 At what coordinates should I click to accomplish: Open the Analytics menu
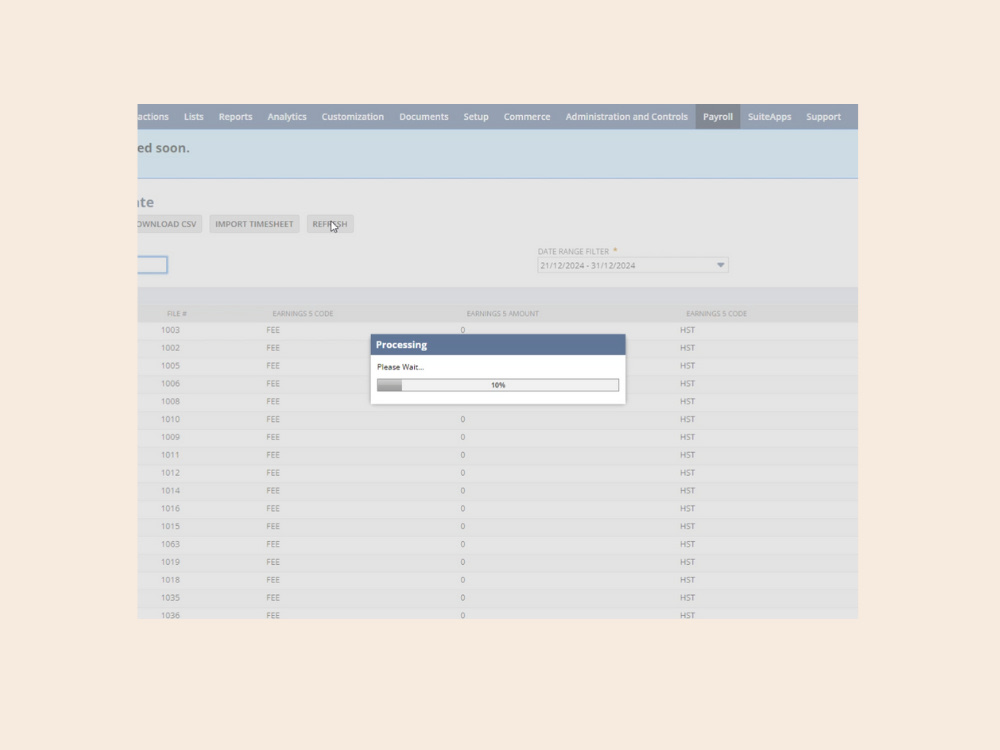click(287, 117)
